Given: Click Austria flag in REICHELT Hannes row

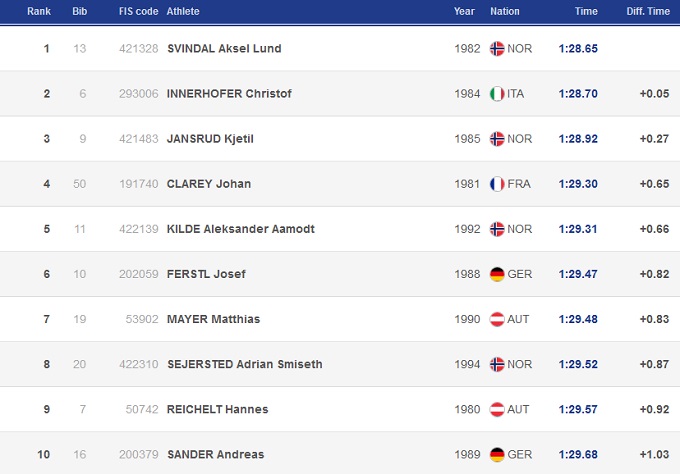Looking at the screenshot, I should click(497, 409).
